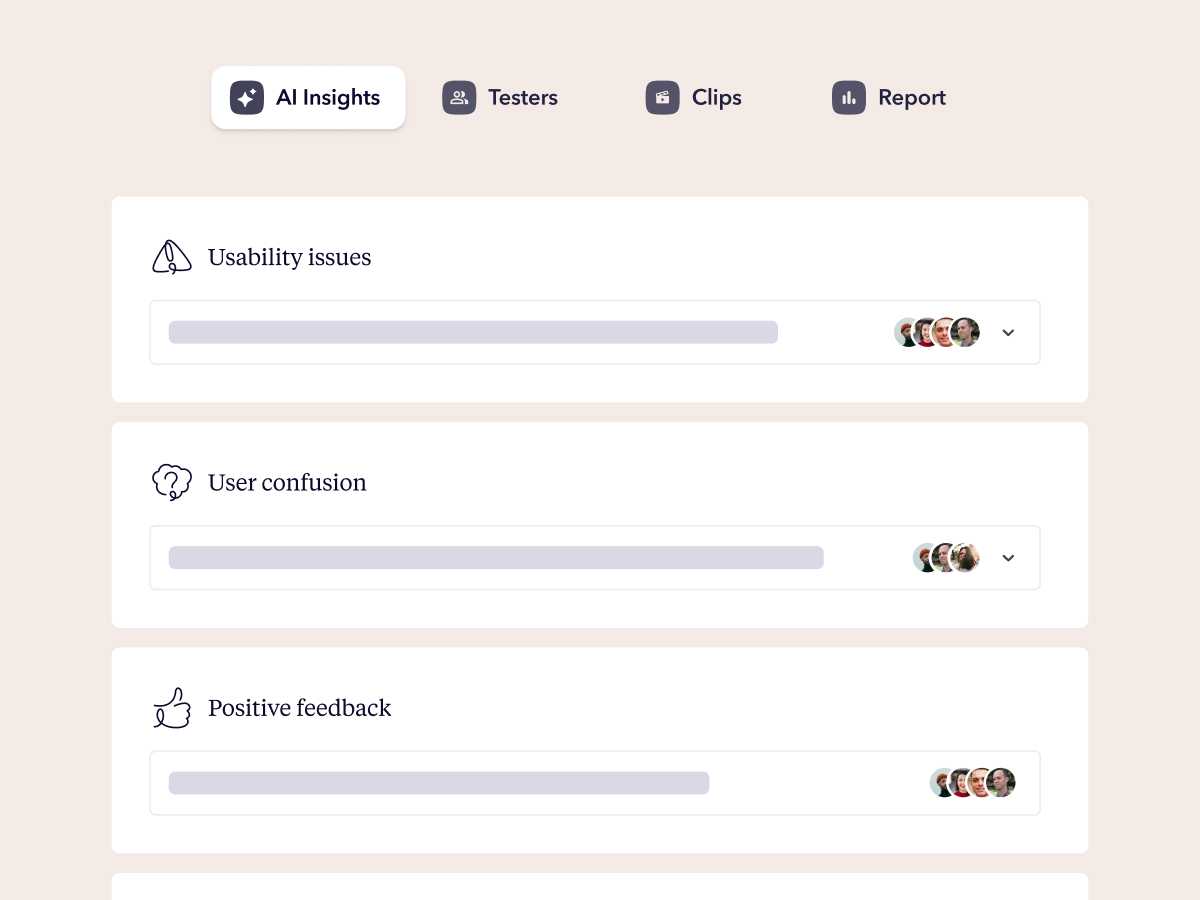Click the warning triangle beside Usability issues
Viewport: 1200px width, 900px height.
[x=171, y=256]
